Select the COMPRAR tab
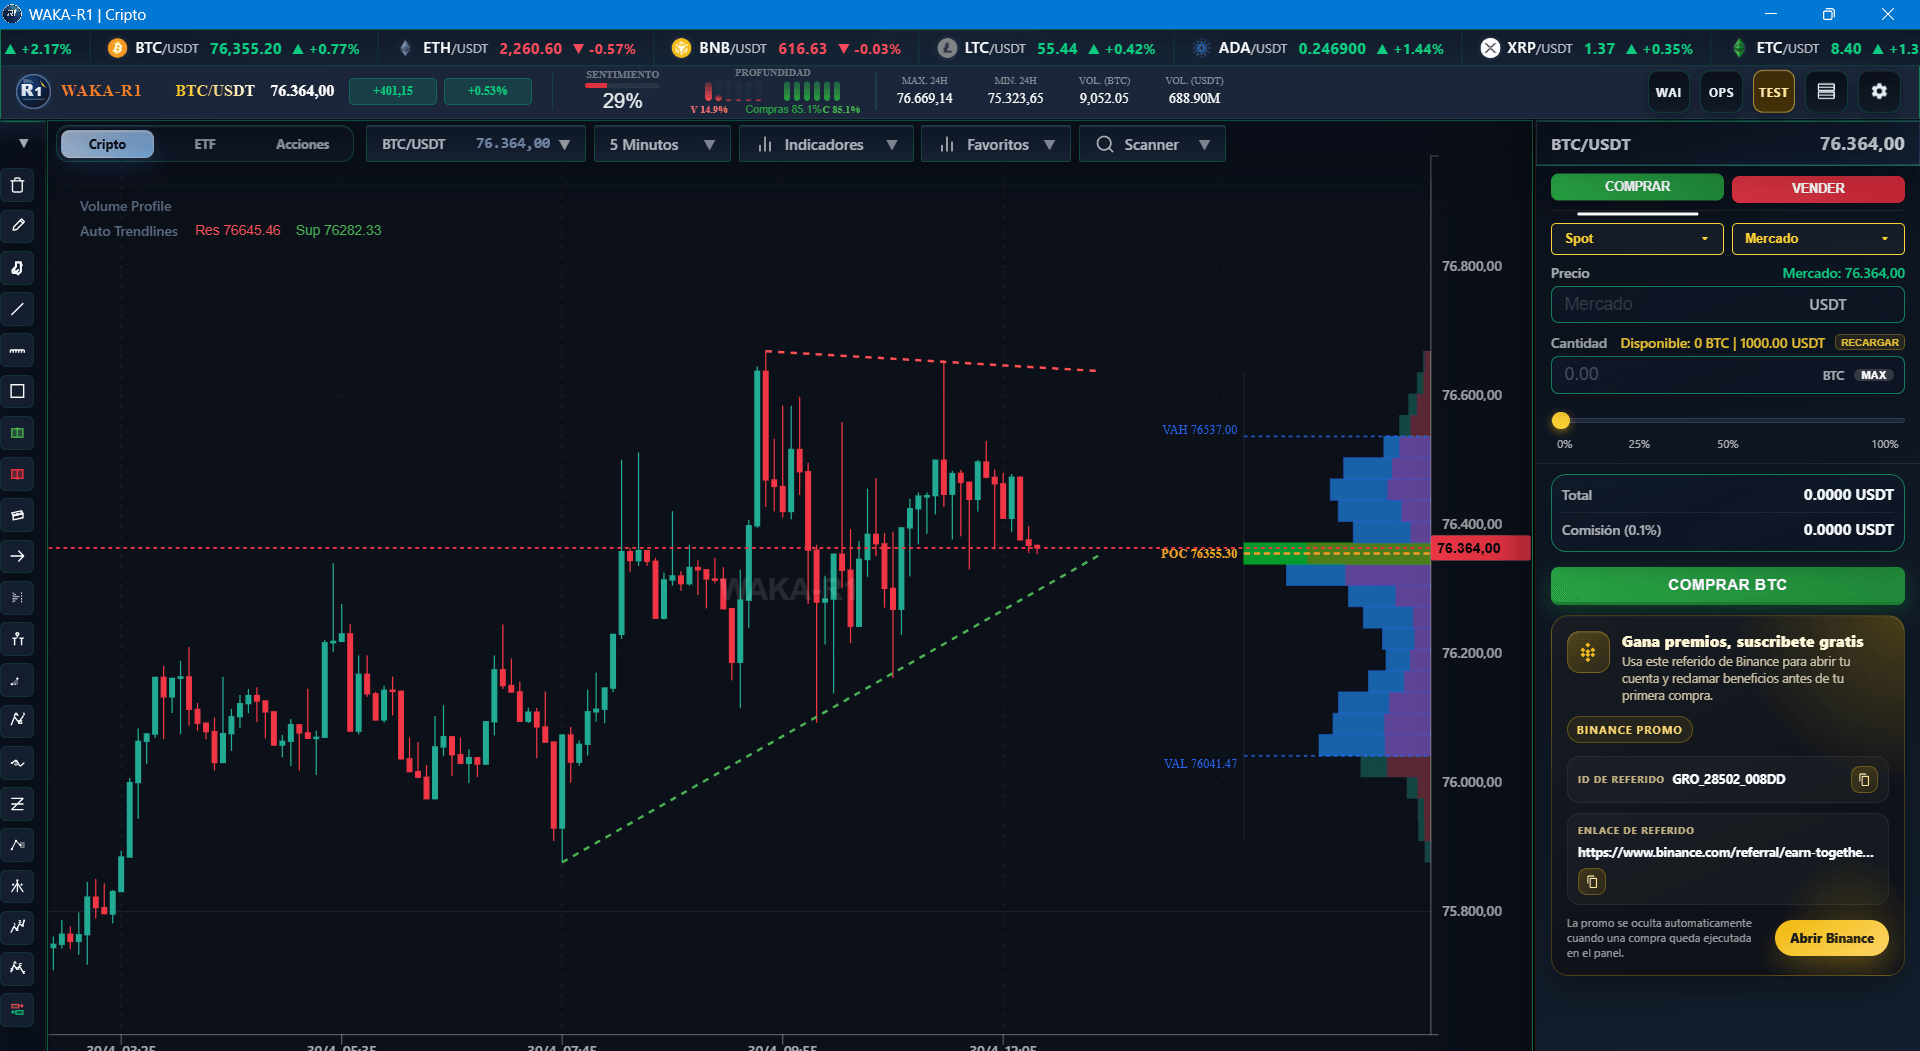 click(x=1637, y=187)
